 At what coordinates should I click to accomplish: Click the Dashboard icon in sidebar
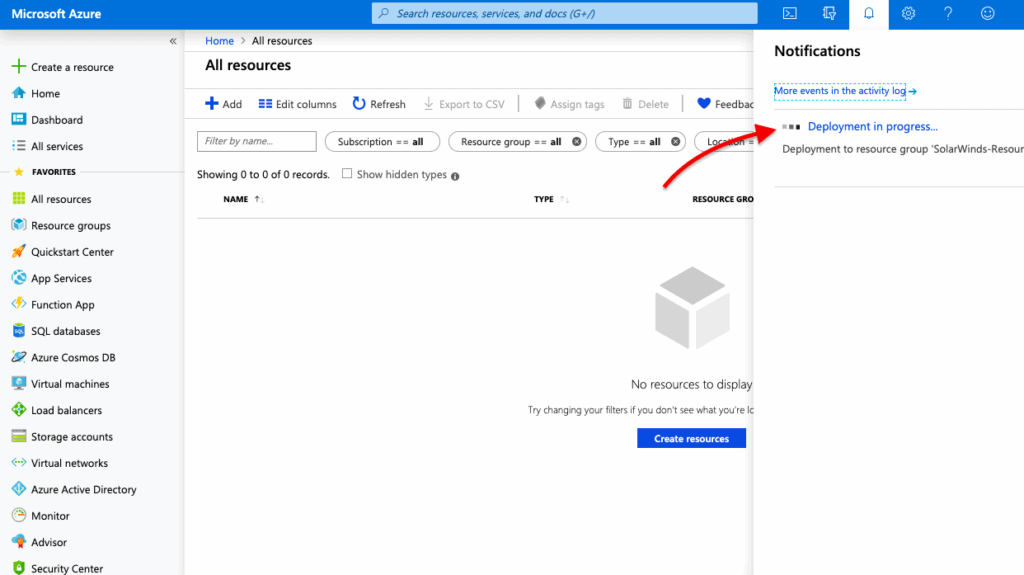(19, 119)
